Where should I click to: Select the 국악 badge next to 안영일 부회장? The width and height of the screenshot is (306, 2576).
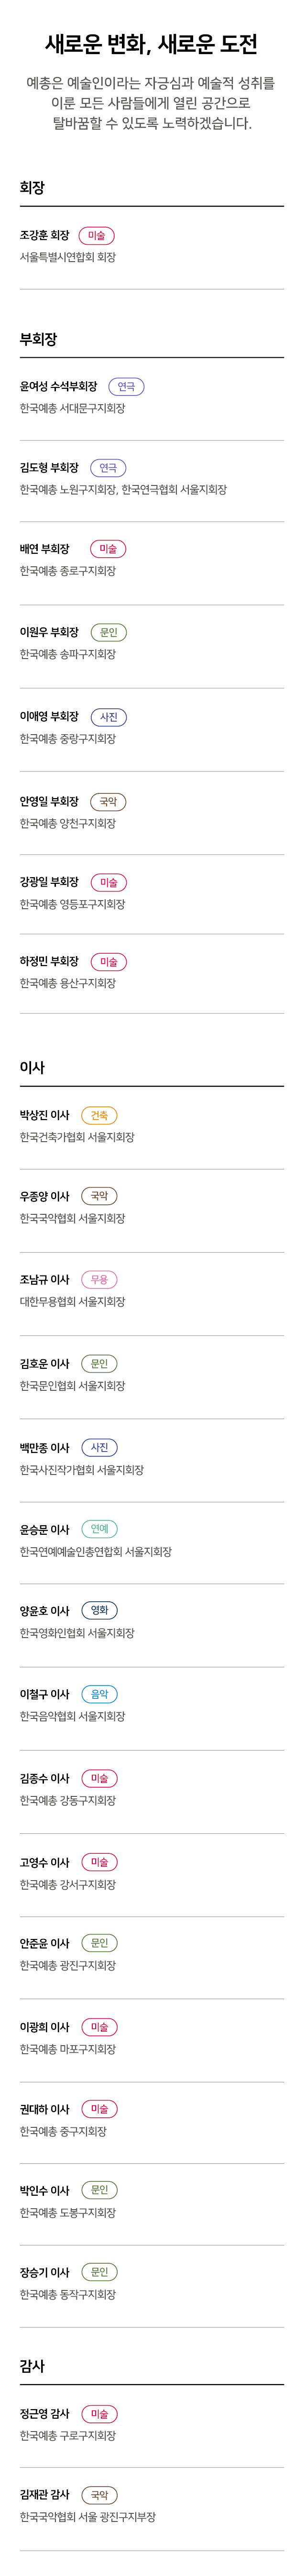point(108,802)
